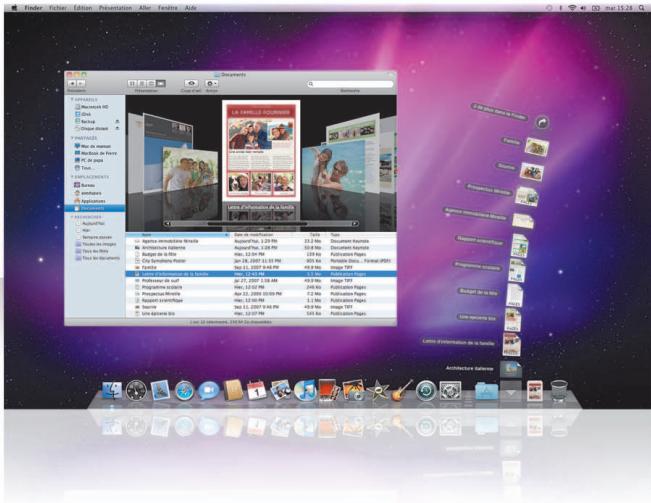This screenshot has width=651, height=503.
Task: Open the volume menu bar icon
Action: pos(583,7)
